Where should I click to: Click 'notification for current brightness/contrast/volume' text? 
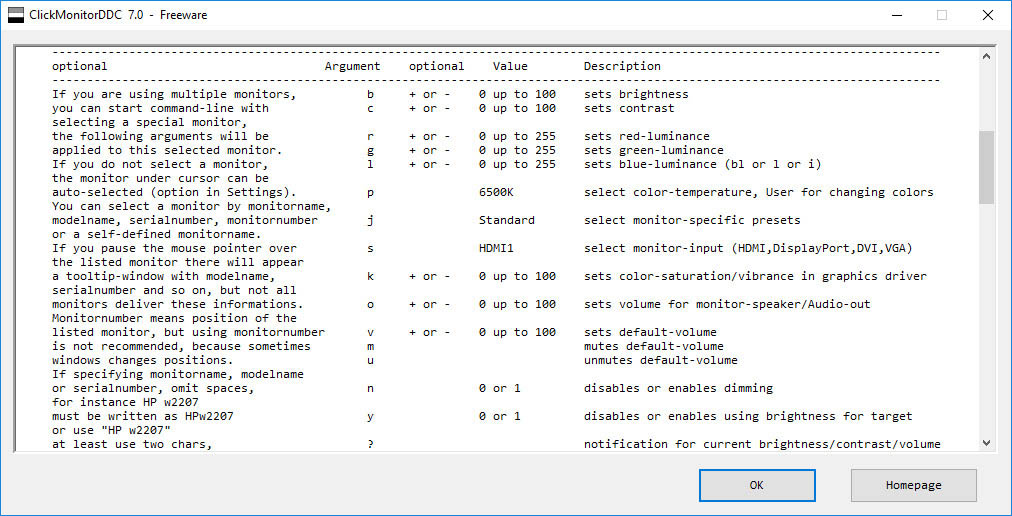coord(762,444)
